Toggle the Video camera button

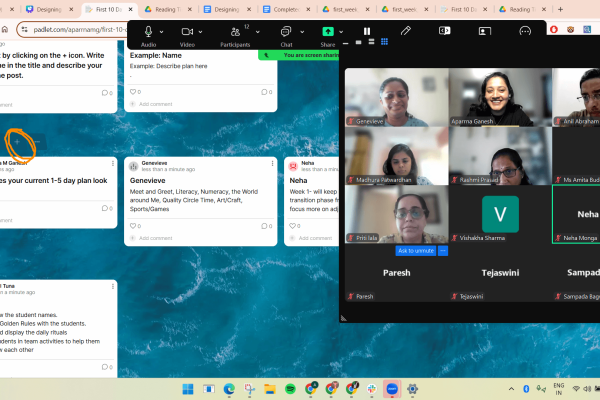point(186,31)
